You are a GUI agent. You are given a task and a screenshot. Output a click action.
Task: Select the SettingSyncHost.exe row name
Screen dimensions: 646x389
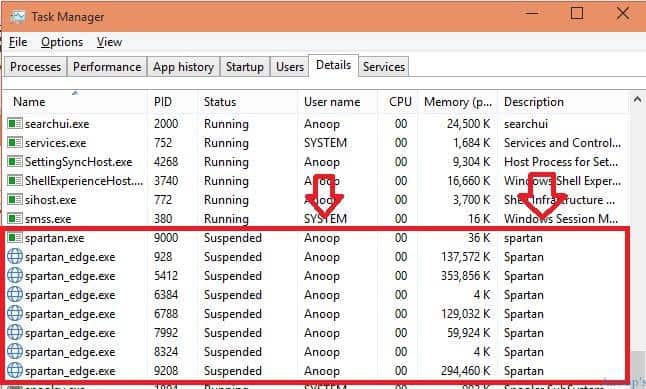(78, 162)
